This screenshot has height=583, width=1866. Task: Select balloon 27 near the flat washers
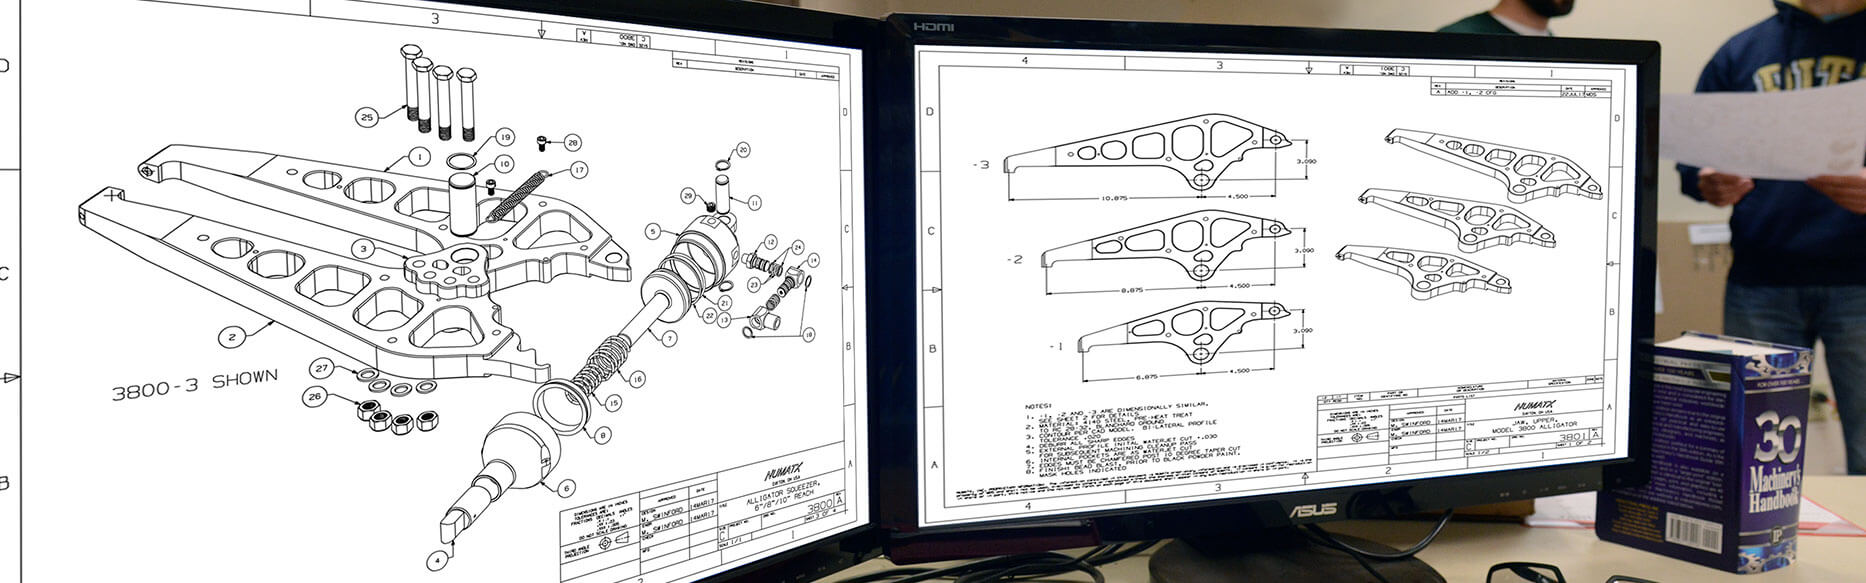[320, 367]
